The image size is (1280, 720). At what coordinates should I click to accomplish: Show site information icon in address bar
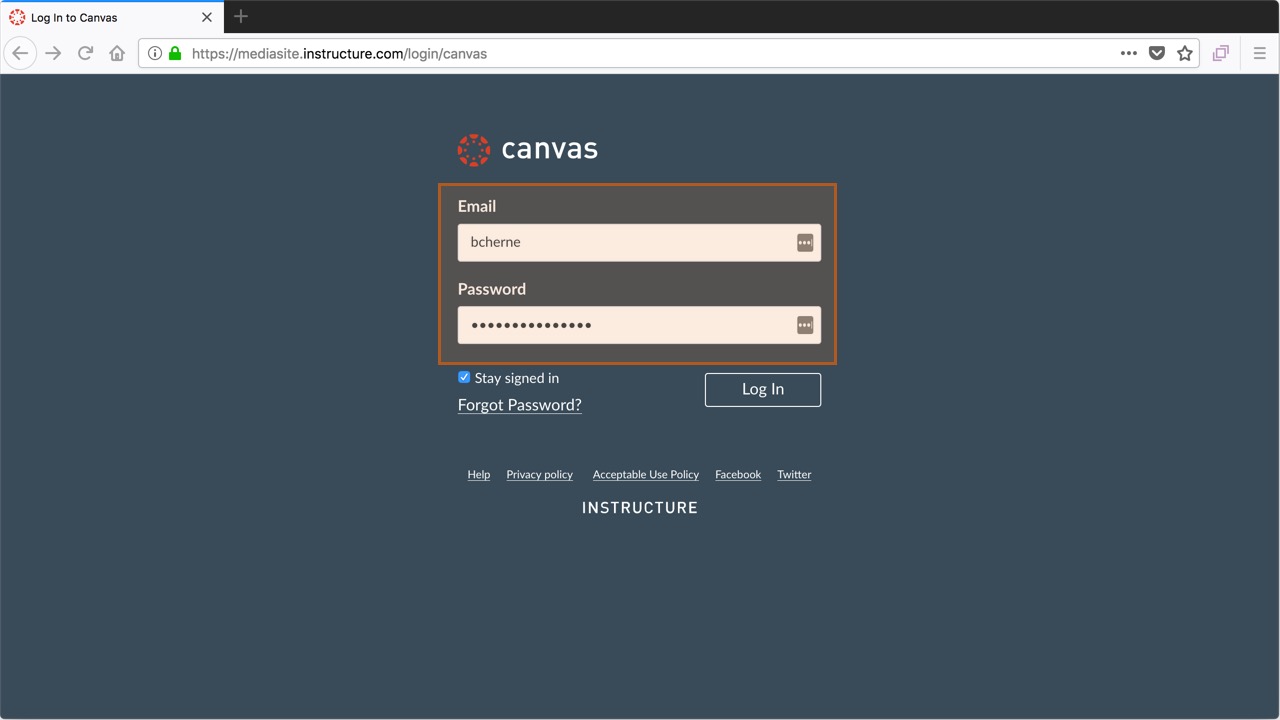coord(155,53)
